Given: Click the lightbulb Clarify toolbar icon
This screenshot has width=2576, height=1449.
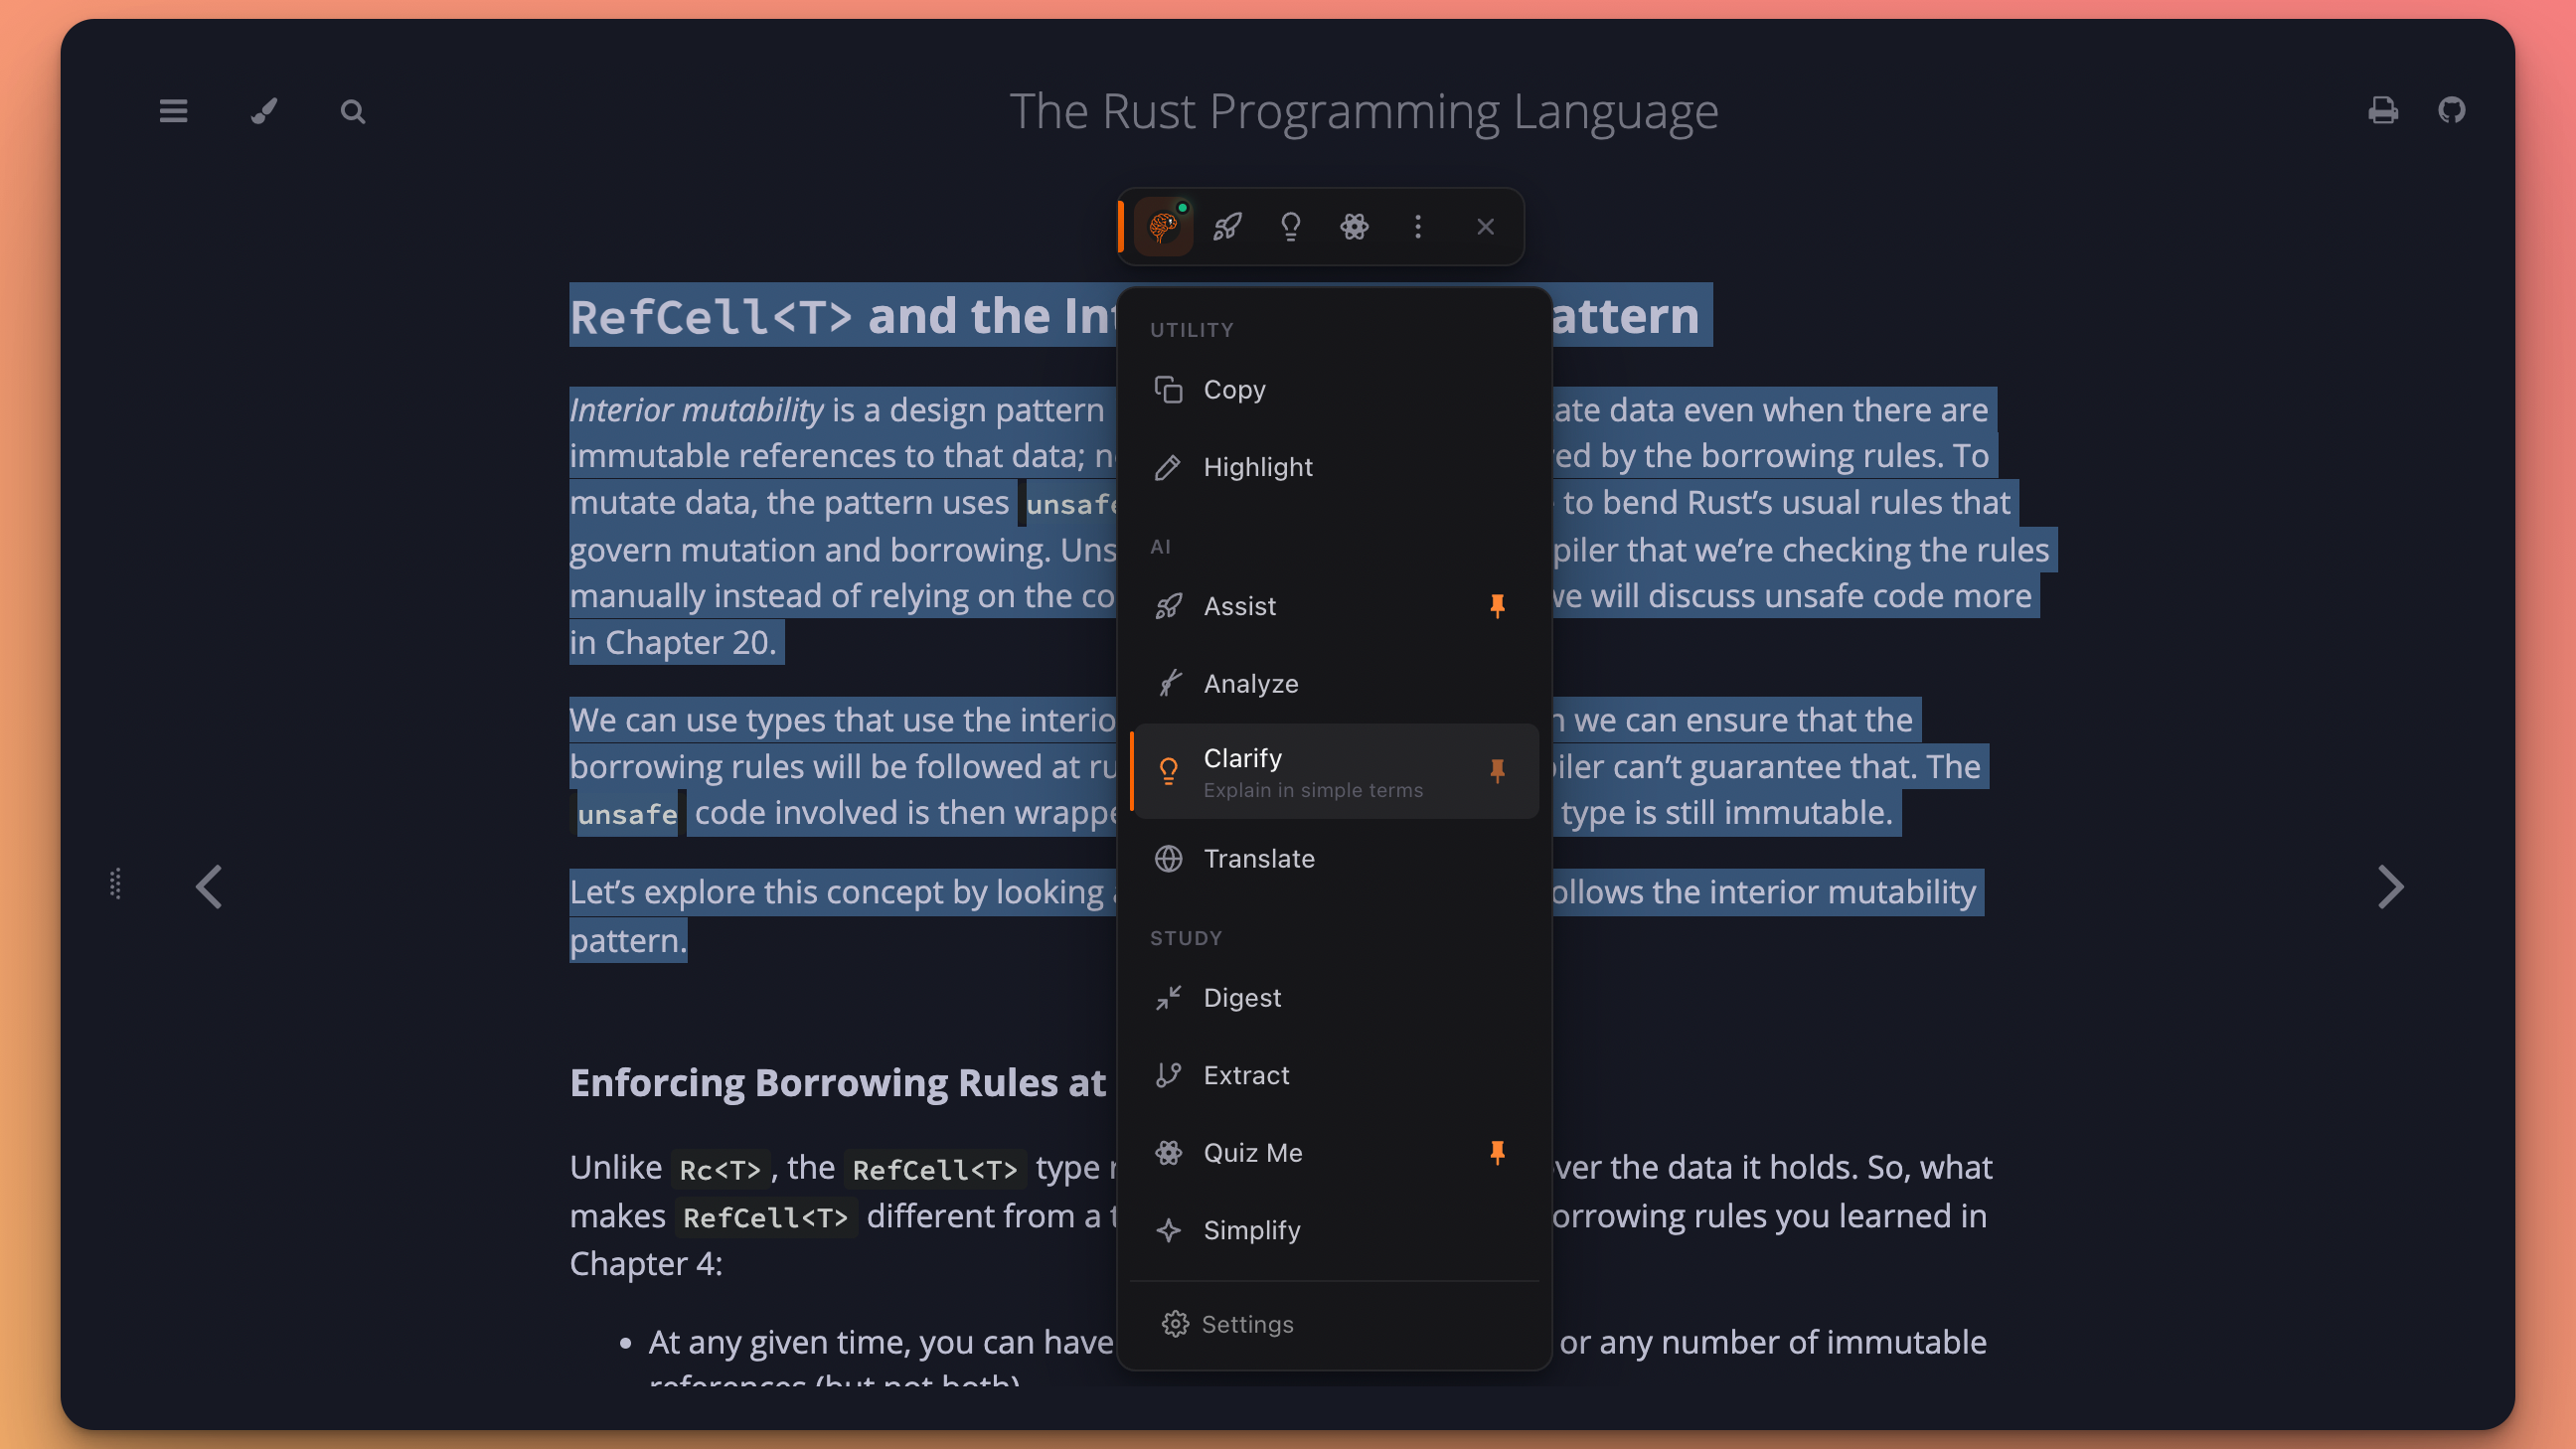Looking at the screenshot, I should [x=1290, y=227].
